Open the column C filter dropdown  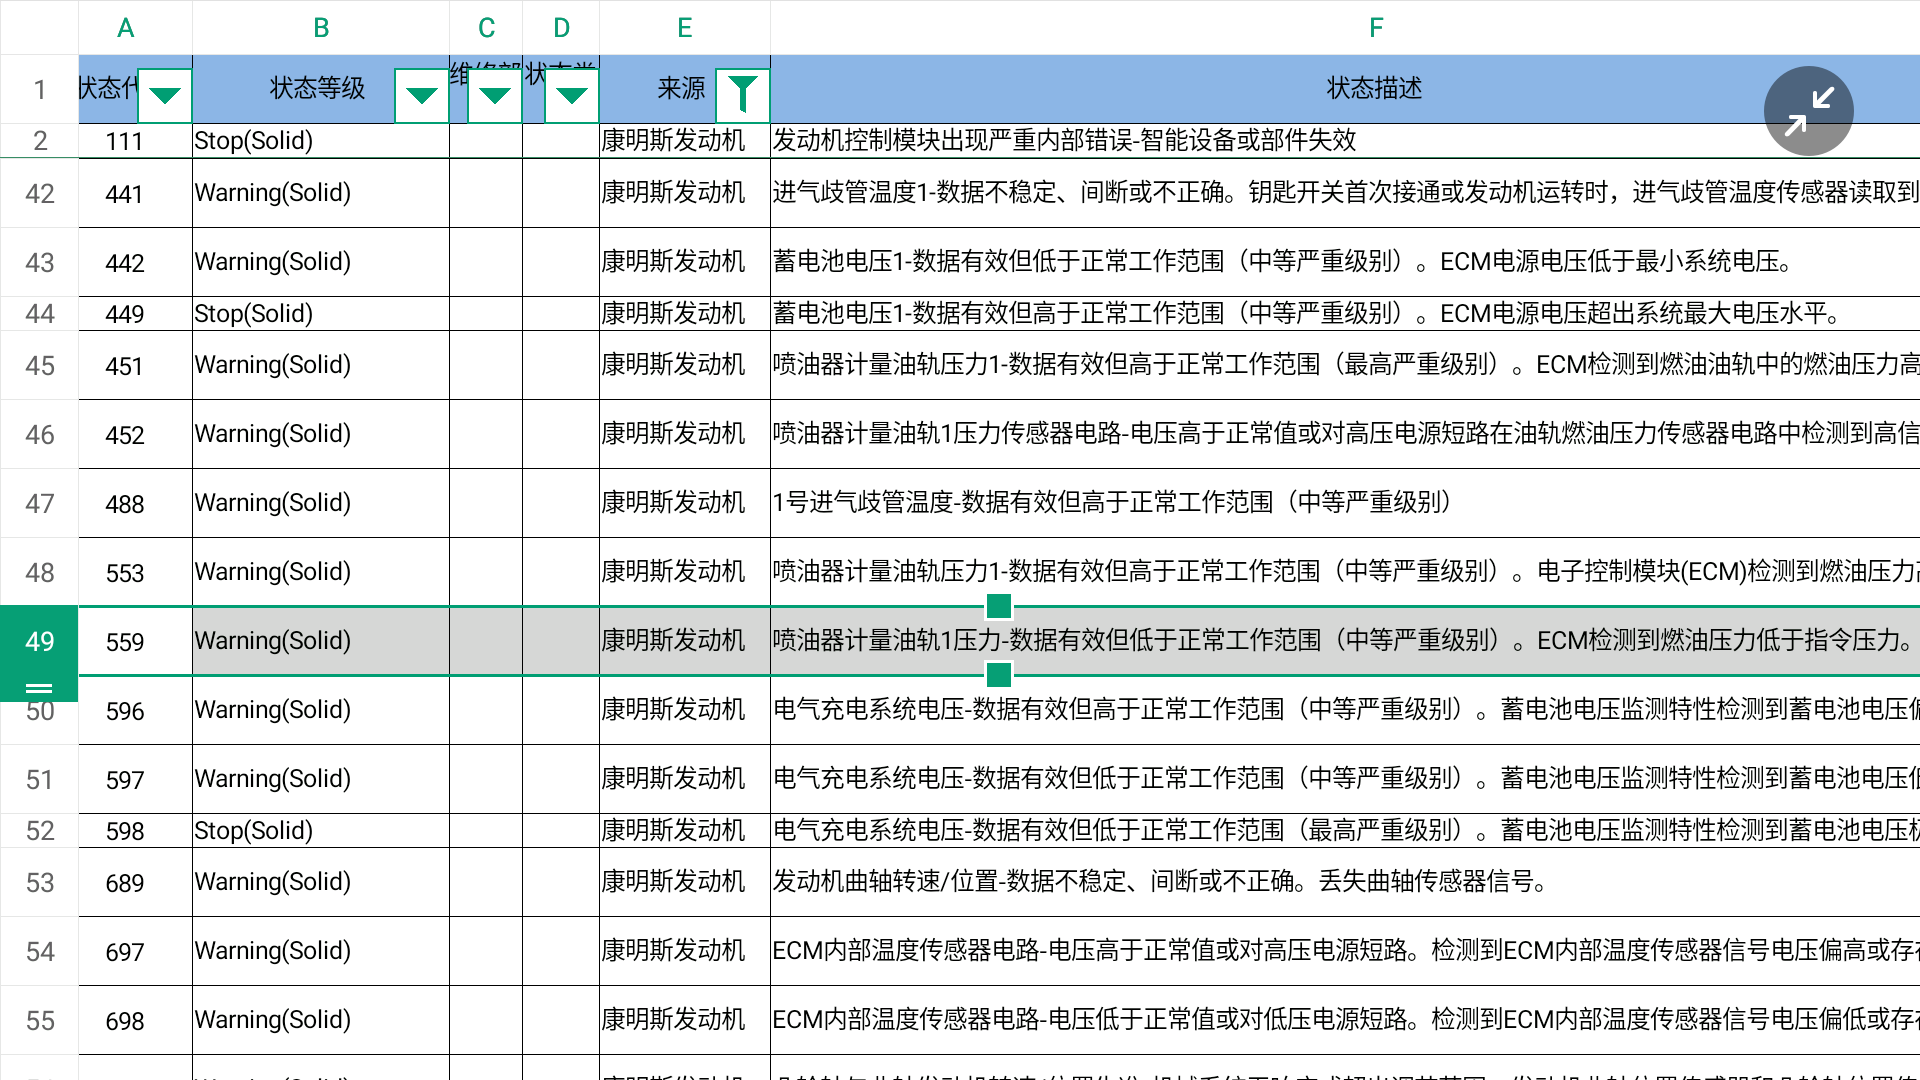pyautogui.click(x=495, y=95)
